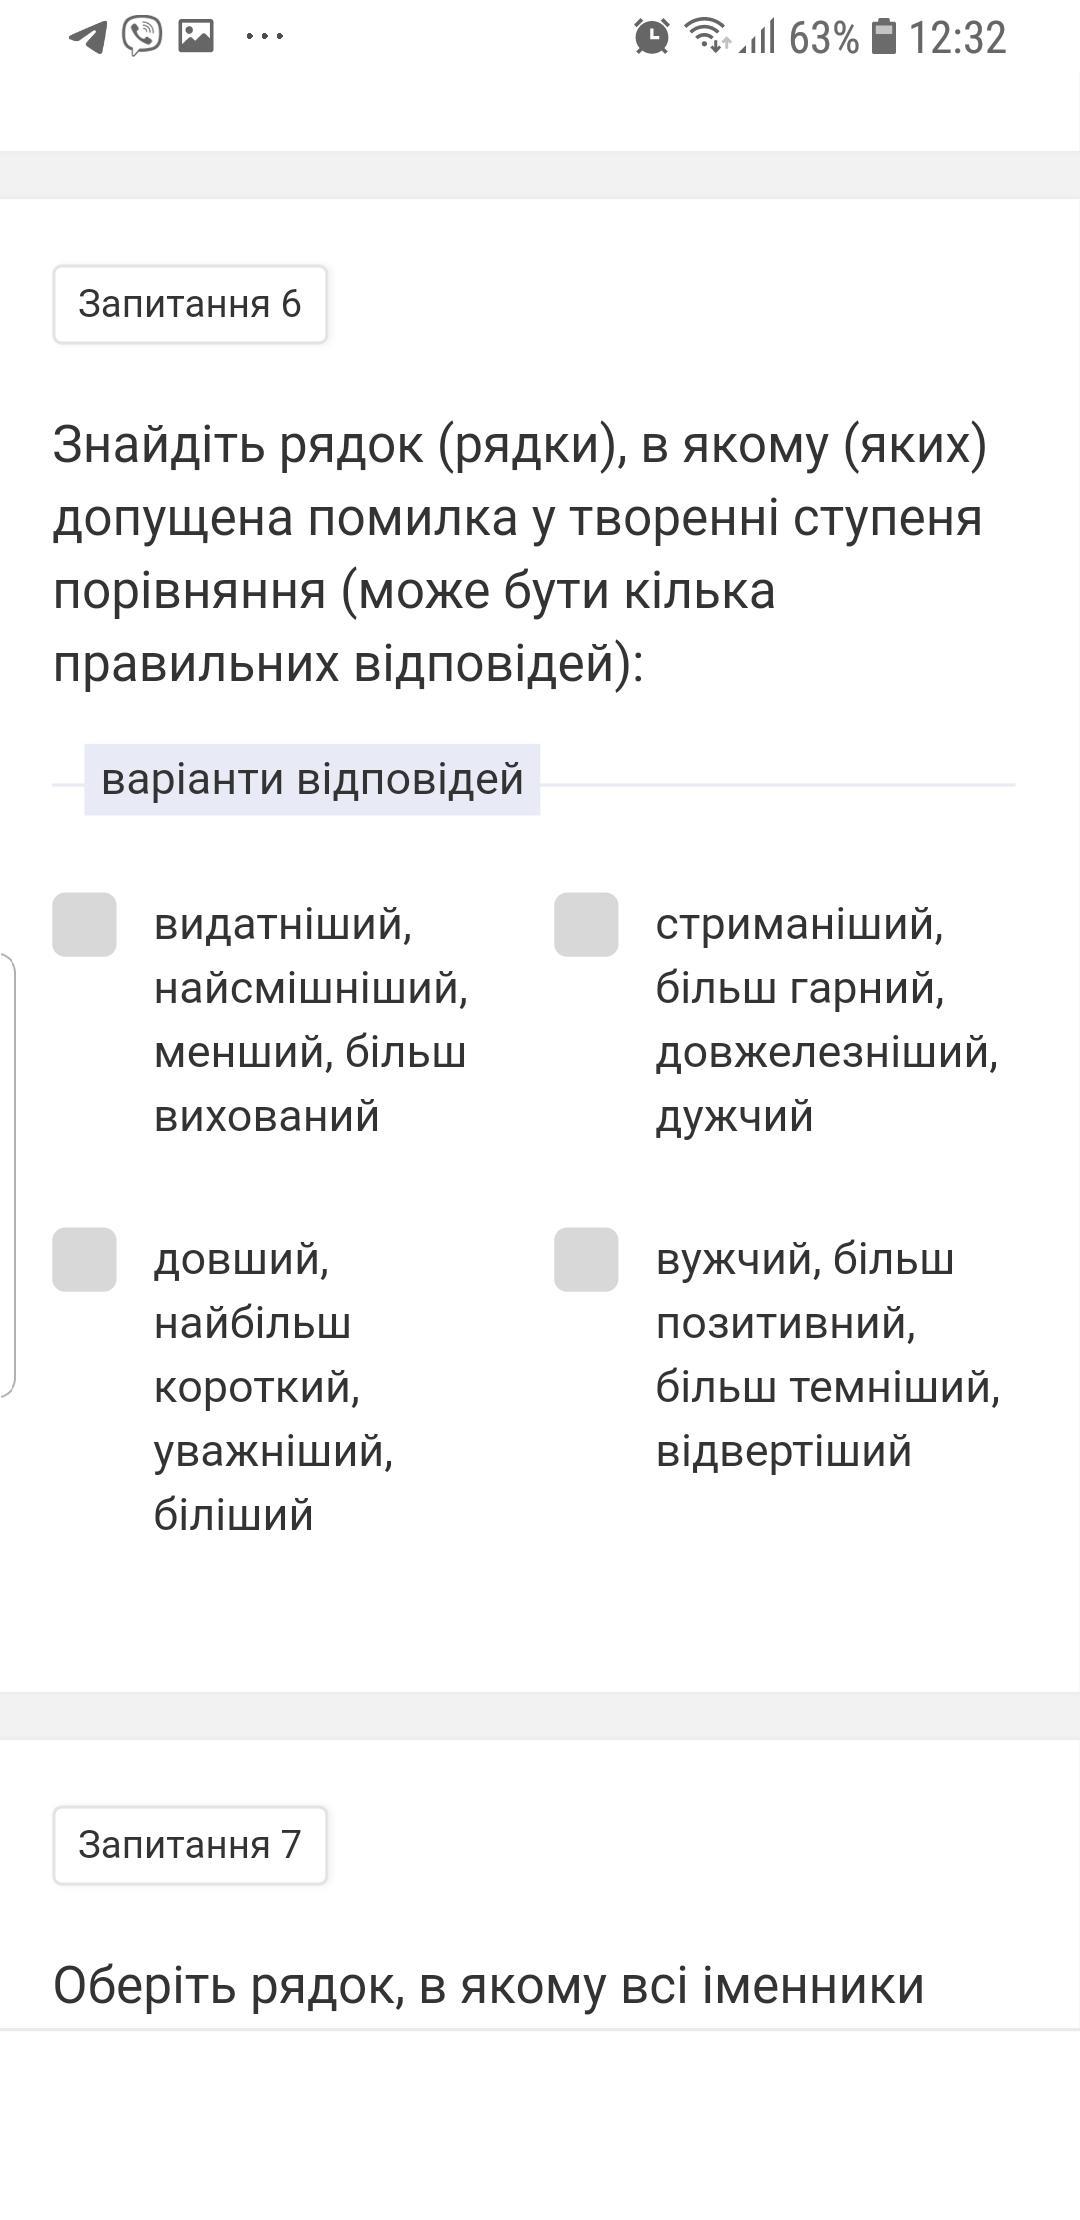The image size is (1080, 2220).
Task: Tap the 'варіанти відповідей' header
Action: click(312, 779)
